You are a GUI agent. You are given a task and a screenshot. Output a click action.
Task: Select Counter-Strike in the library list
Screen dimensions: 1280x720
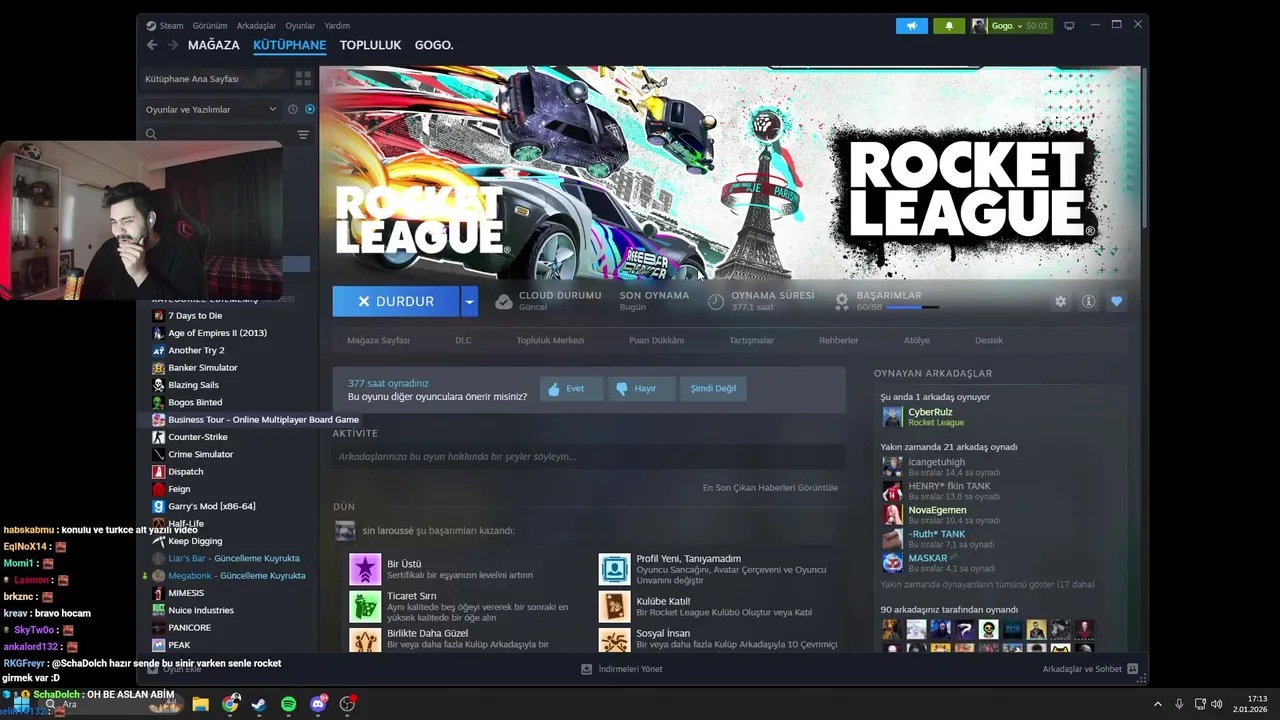(x=198, y=437)
